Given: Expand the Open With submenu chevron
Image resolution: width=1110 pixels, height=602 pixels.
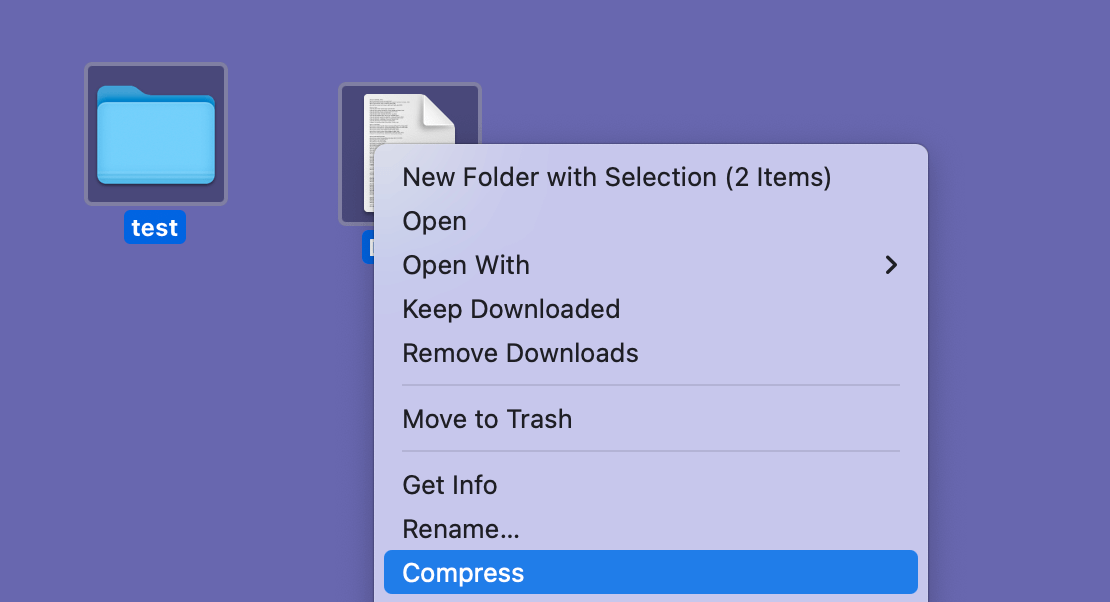Looking at the screenshot, I should coord(890,265).
